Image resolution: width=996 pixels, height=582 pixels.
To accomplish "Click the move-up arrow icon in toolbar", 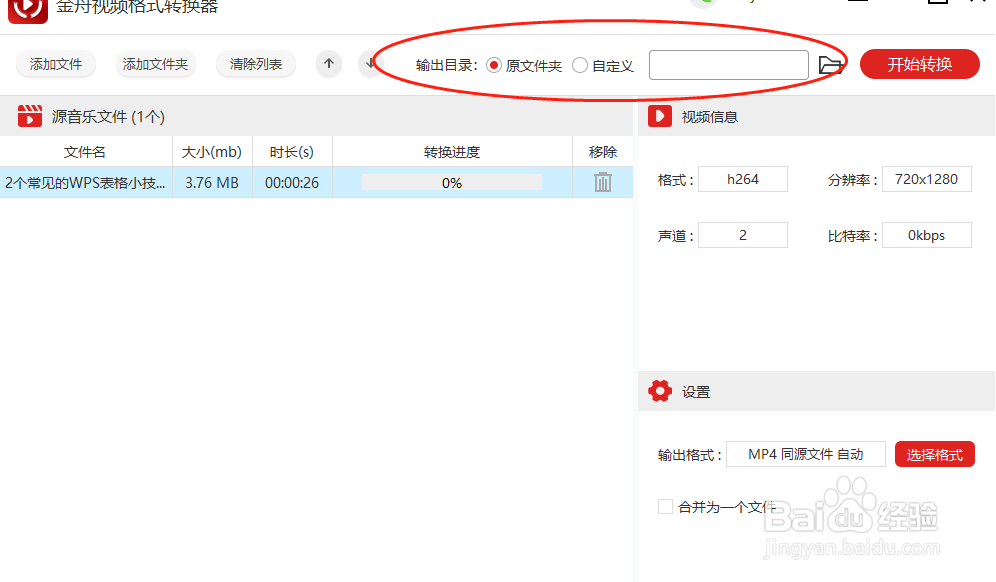I will 328,63.
